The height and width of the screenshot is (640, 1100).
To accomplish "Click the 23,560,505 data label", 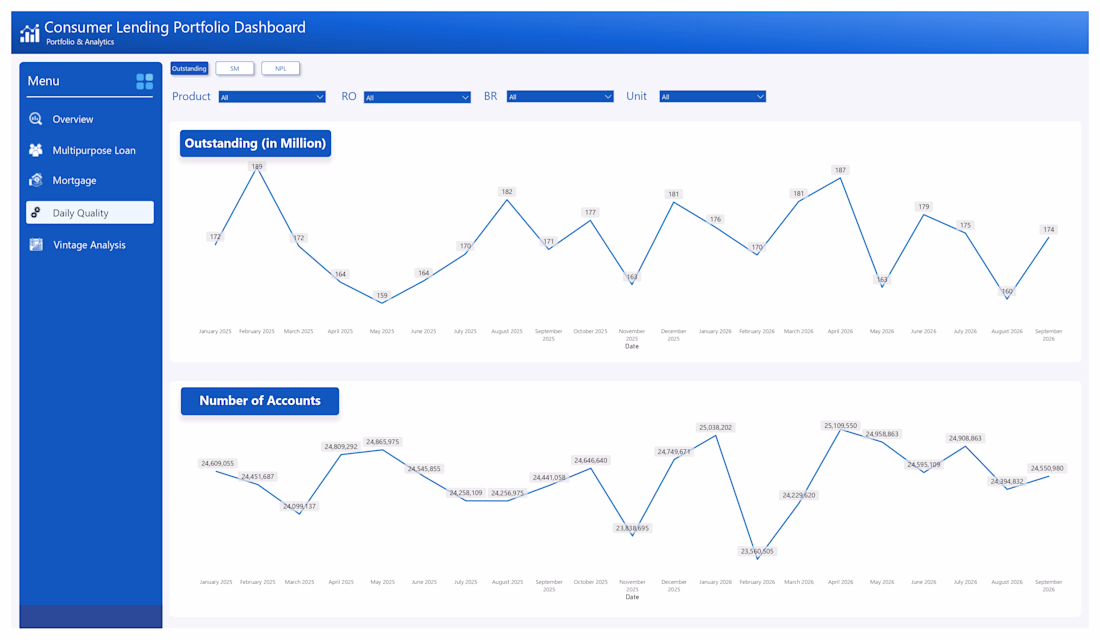I will (x=757, y=551).
